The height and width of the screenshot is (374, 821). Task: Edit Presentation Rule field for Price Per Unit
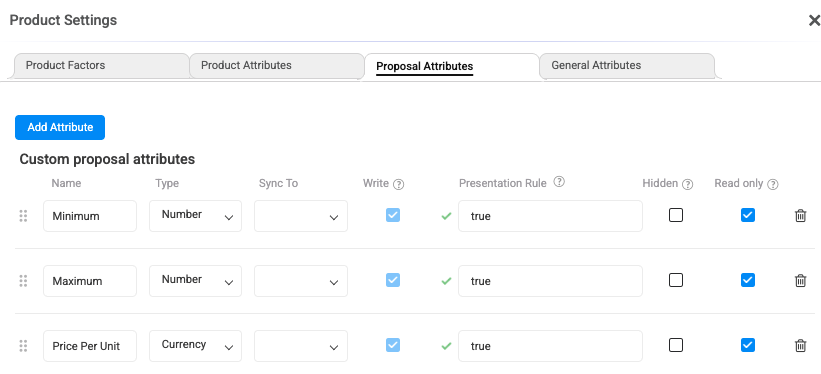(550, 346)
